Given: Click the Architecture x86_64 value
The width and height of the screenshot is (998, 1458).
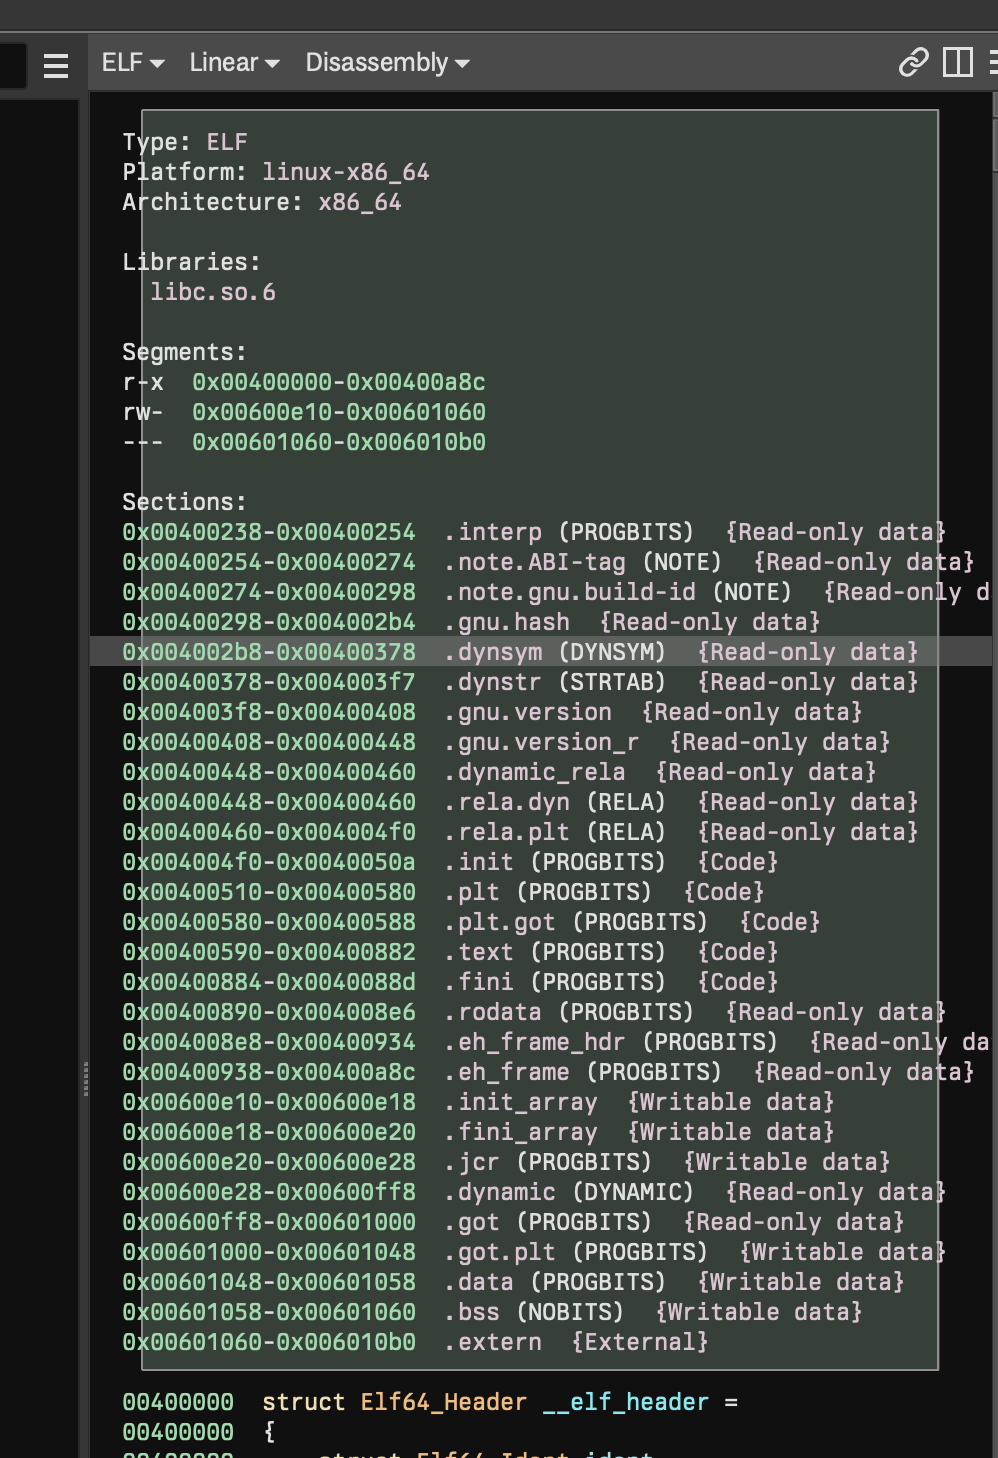Looking at the screenshot, I should (x=360, y=202).
